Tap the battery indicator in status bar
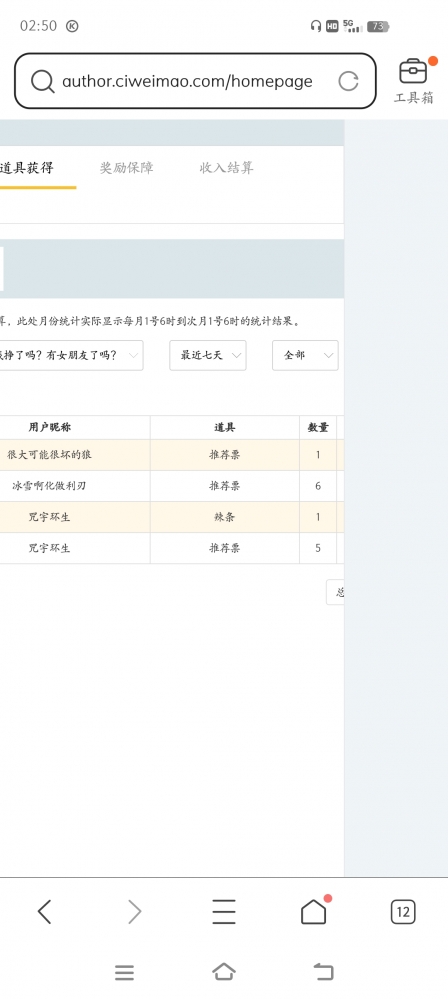 pyautogui.click(x=378, y=26)
